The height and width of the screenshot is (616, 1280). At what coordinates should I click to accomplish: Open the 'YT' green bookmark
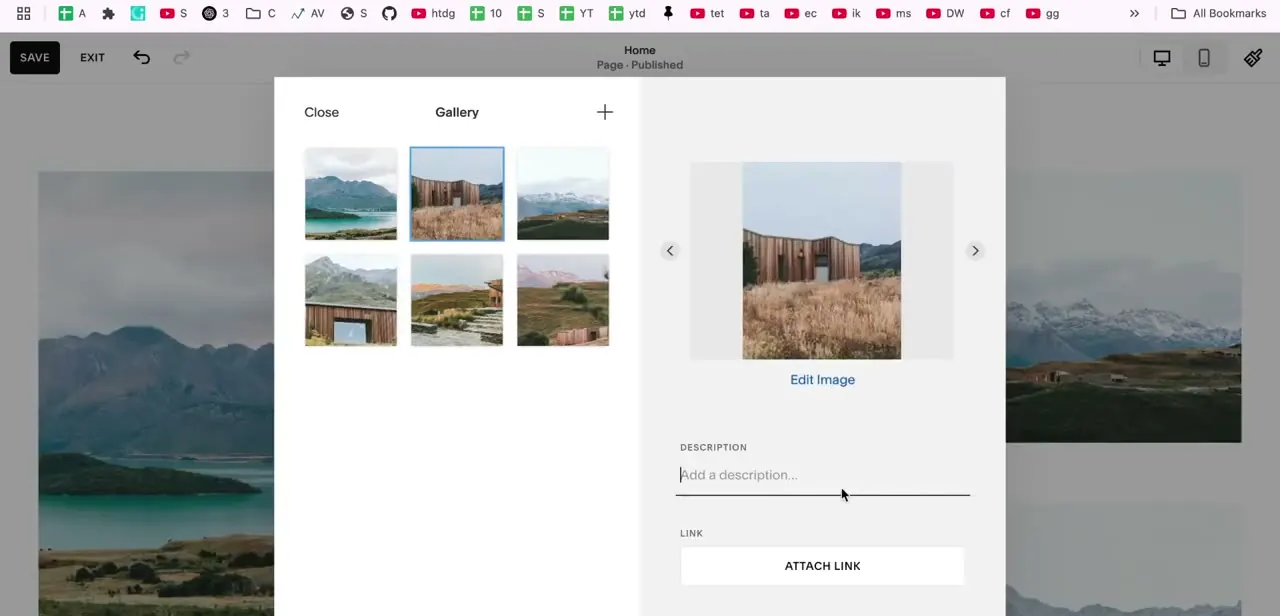point(576,14)
